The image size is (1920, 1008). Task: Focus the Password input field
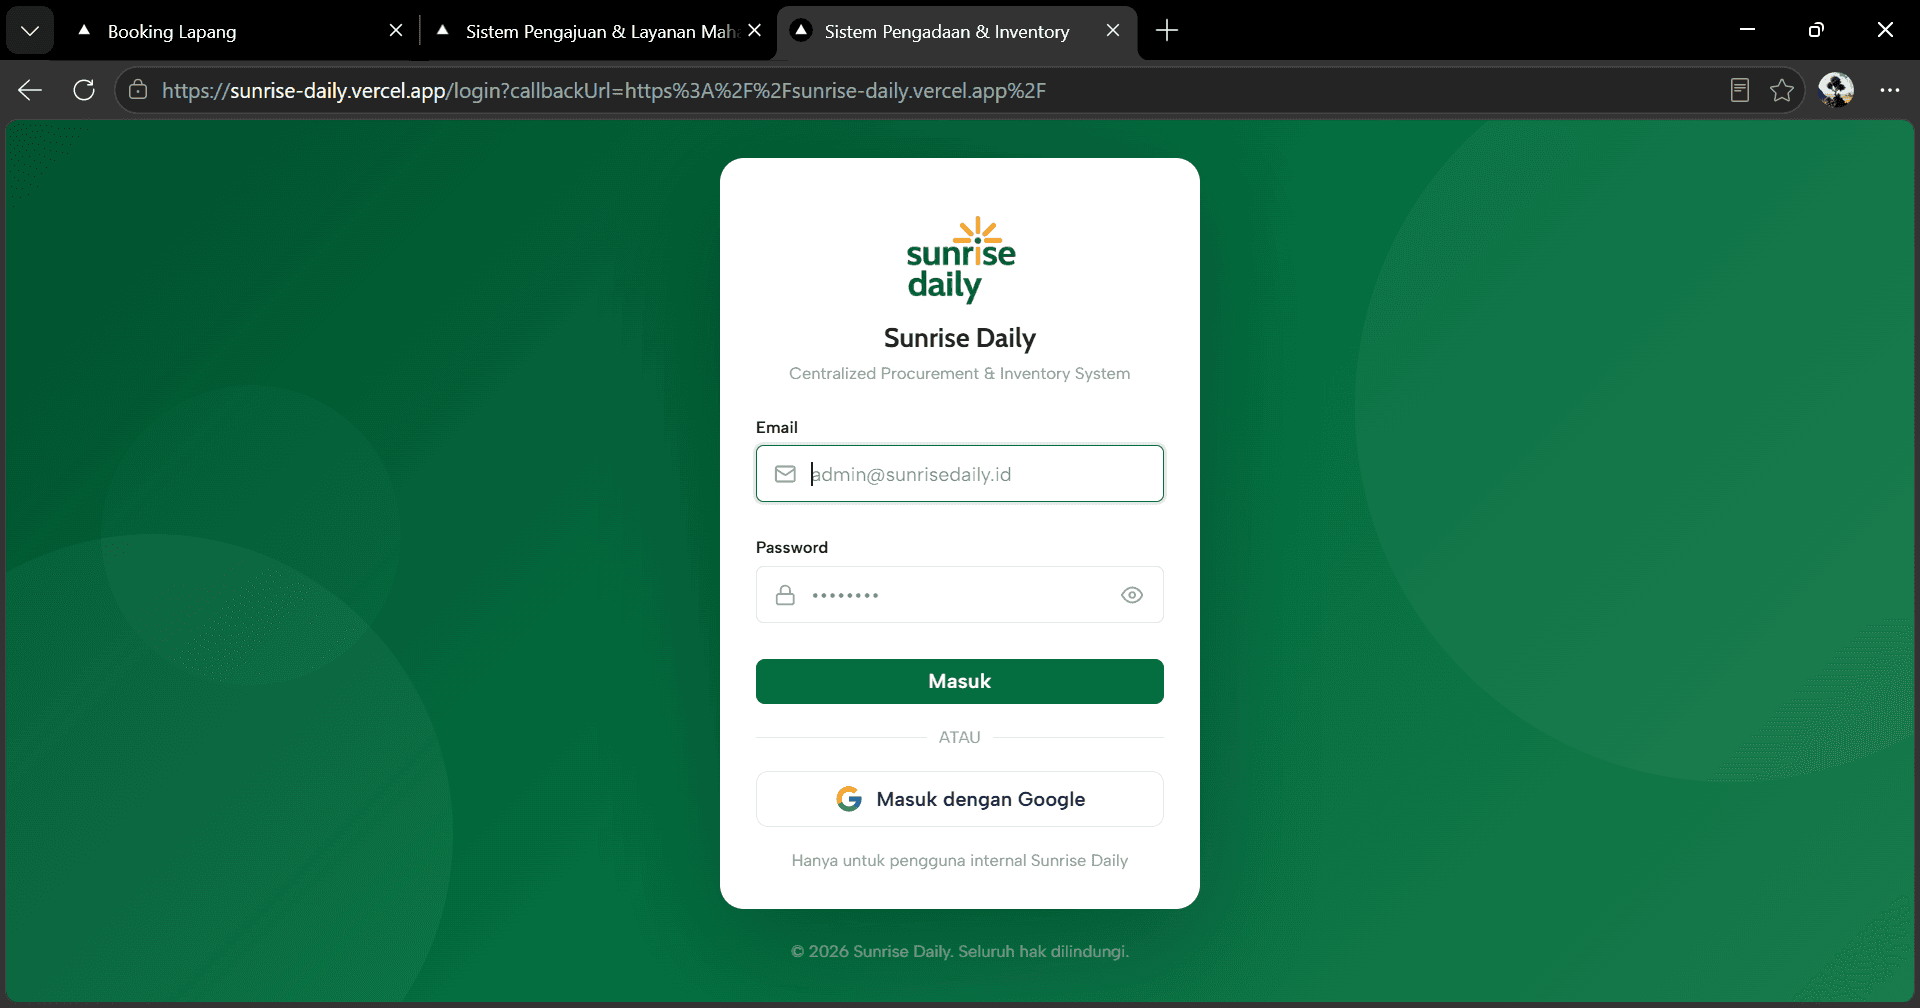[x=960, y=595]
